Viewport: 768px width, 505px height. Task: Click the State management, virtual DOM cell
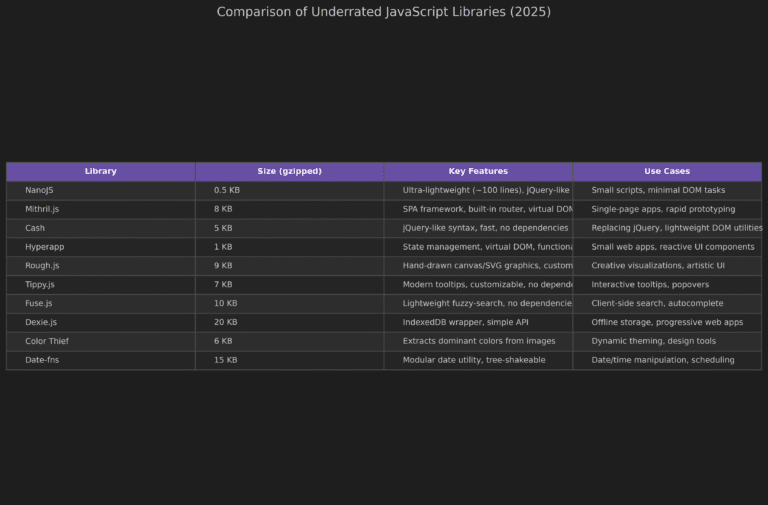479,247
